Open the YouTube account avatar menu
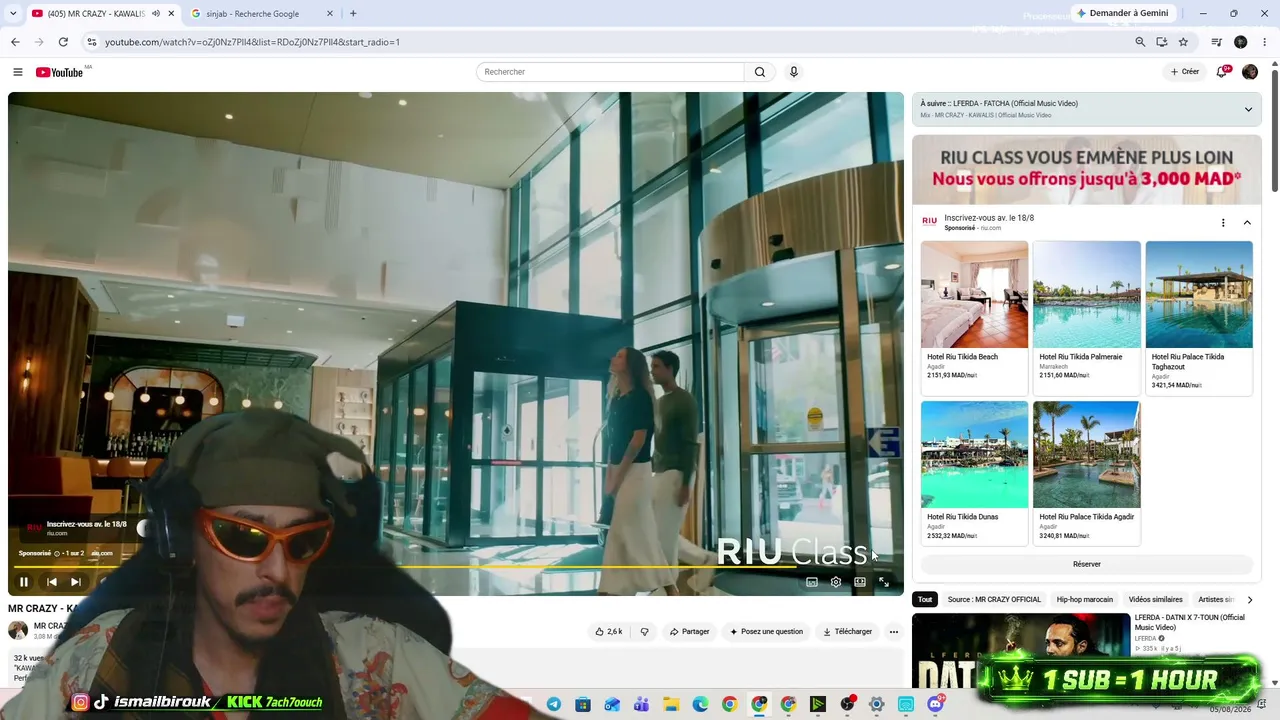Viewport: 1280px width, 720px height. click(1250, 72)
